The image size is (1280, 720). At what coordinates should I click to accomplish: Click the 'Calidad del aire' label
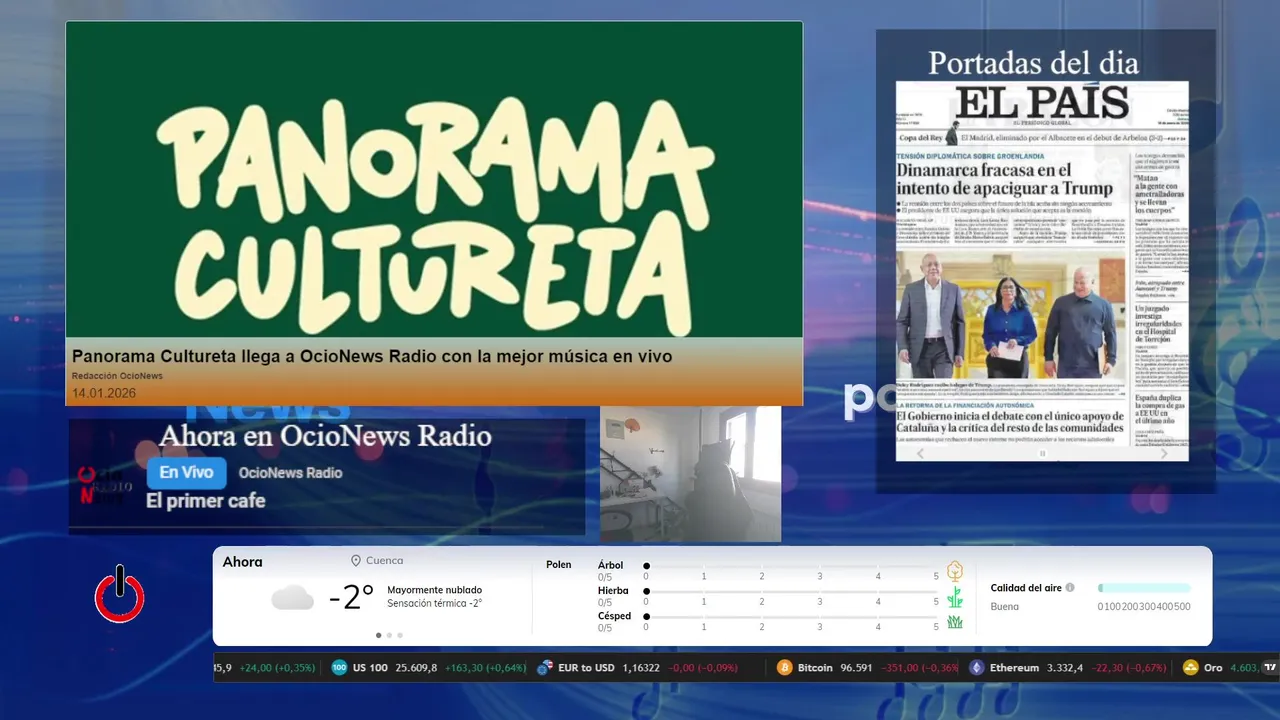(x=1026, y=588)
